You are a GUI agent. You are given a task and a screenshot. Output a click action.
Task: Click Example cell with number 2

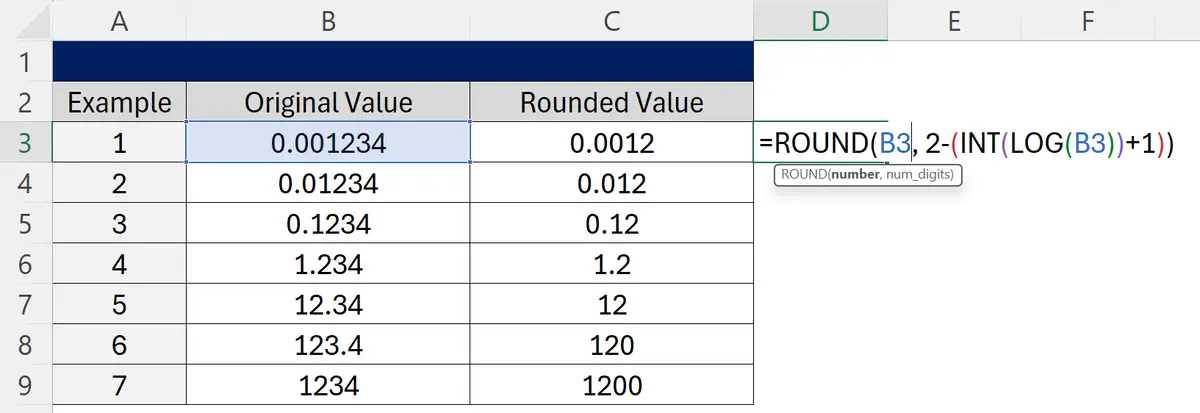point(119,183)
